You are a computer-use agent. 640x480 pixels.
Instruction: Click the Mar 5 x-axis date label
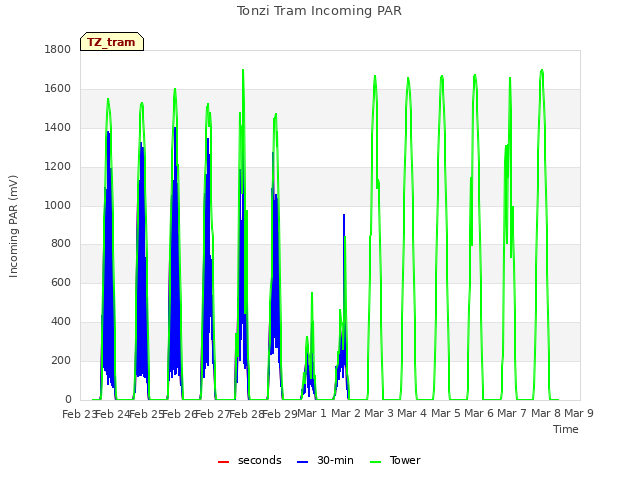(x=445, y=413)
